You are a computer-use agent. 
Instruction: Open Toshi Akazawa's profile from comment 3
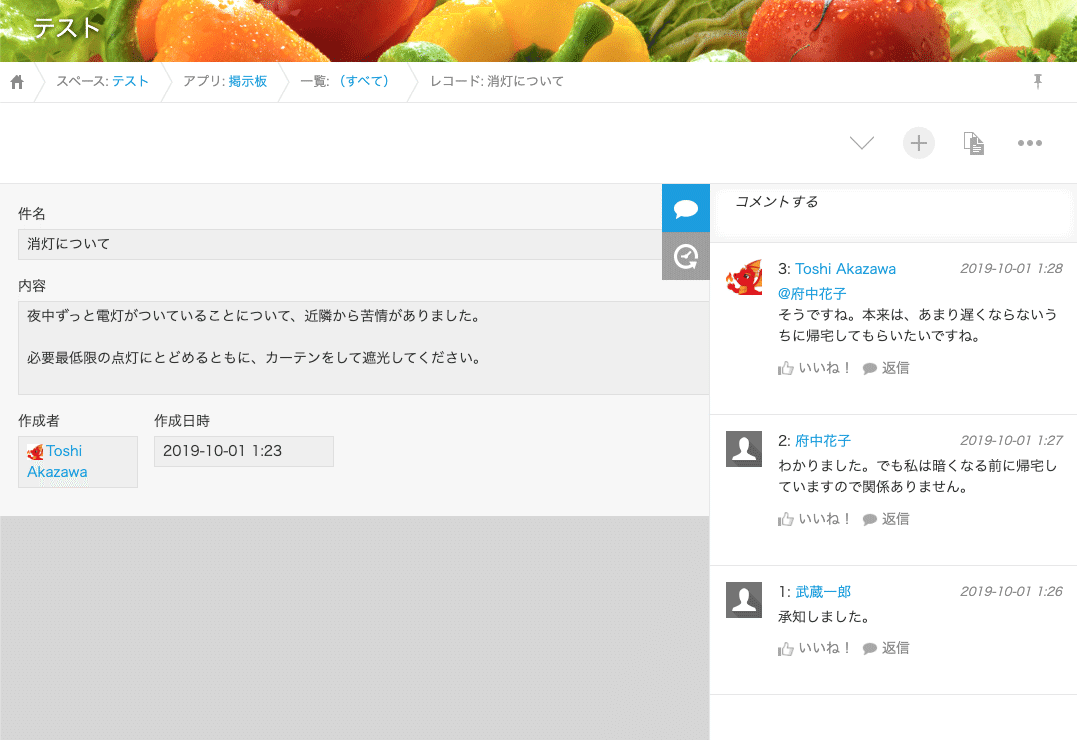pyautogui.click(x=845, y=269)
